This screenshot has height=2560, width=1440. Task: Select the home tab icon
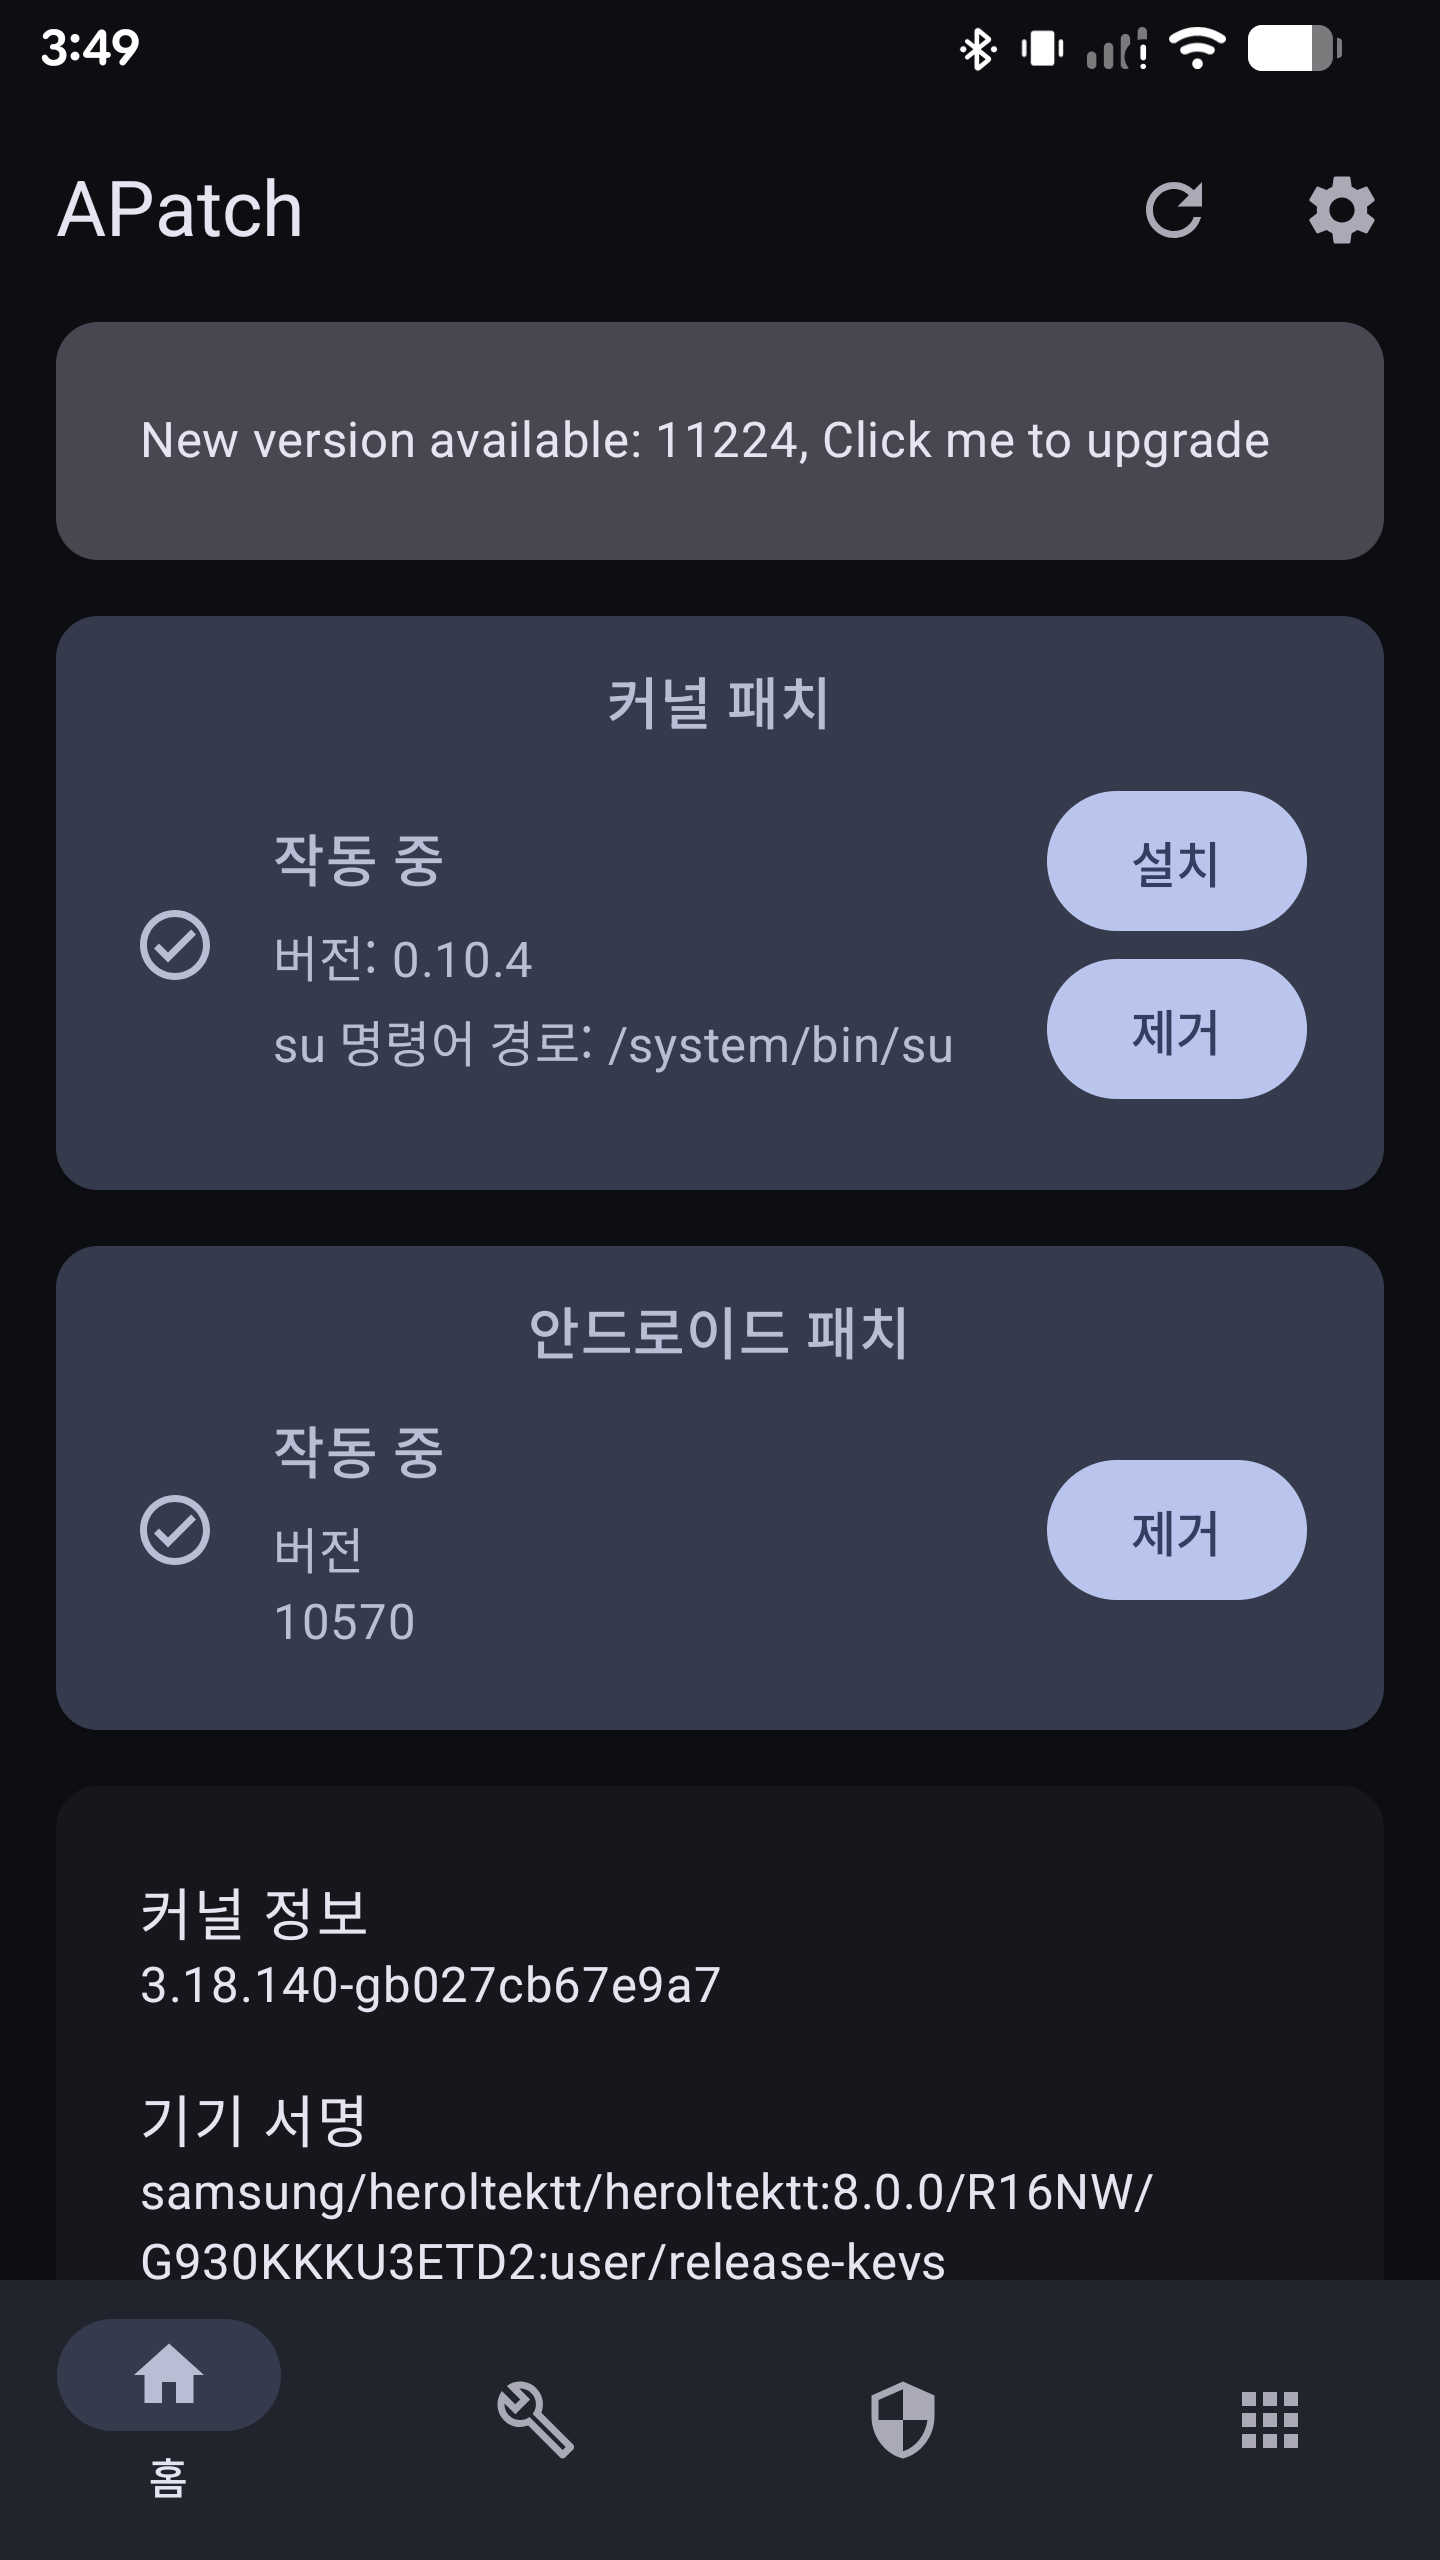pos(169,2374)
